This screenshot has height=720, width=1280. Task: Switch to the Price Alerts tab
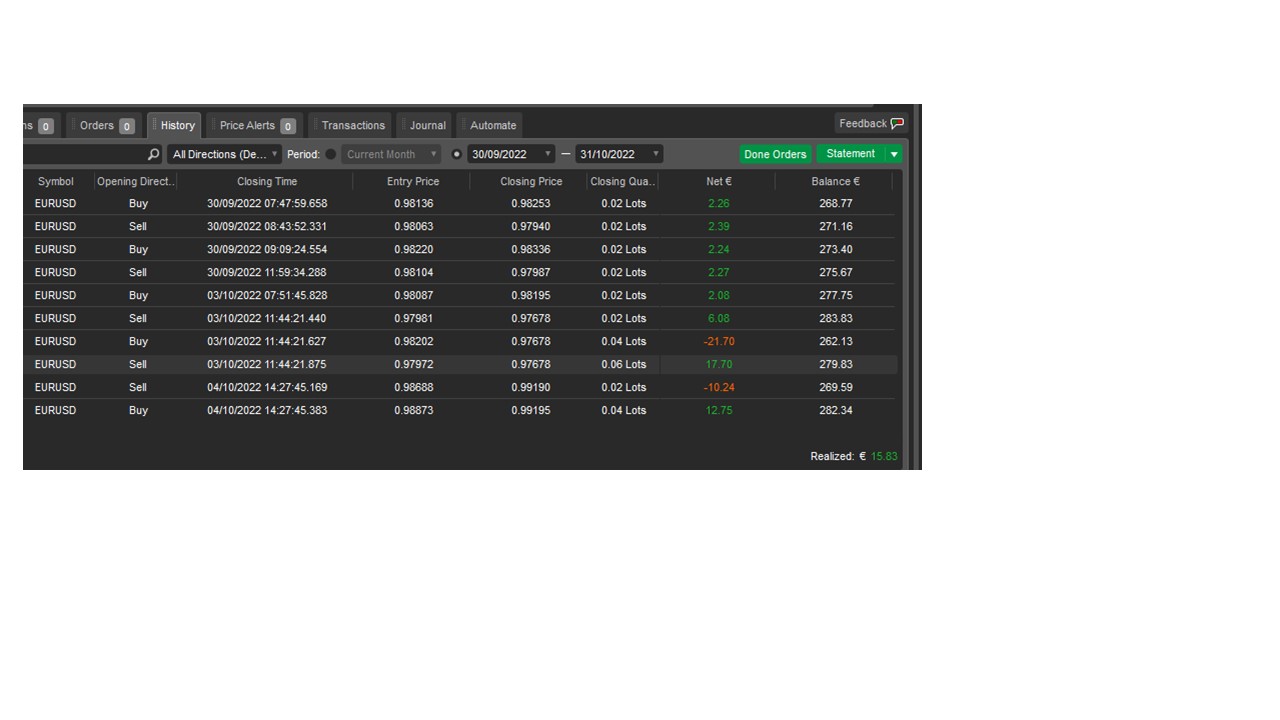point(254,125)
